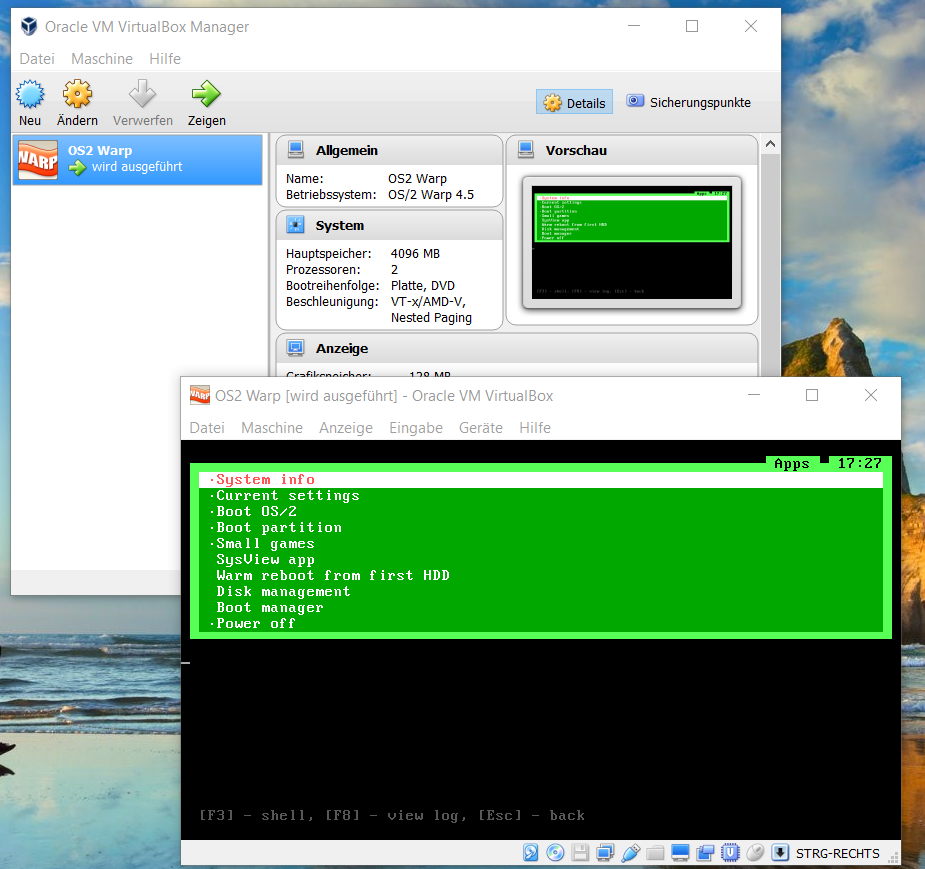Open VM settings via Ändern gear icon
The width and height of the screenshot is (925, 869).
(x=77, y=94)
